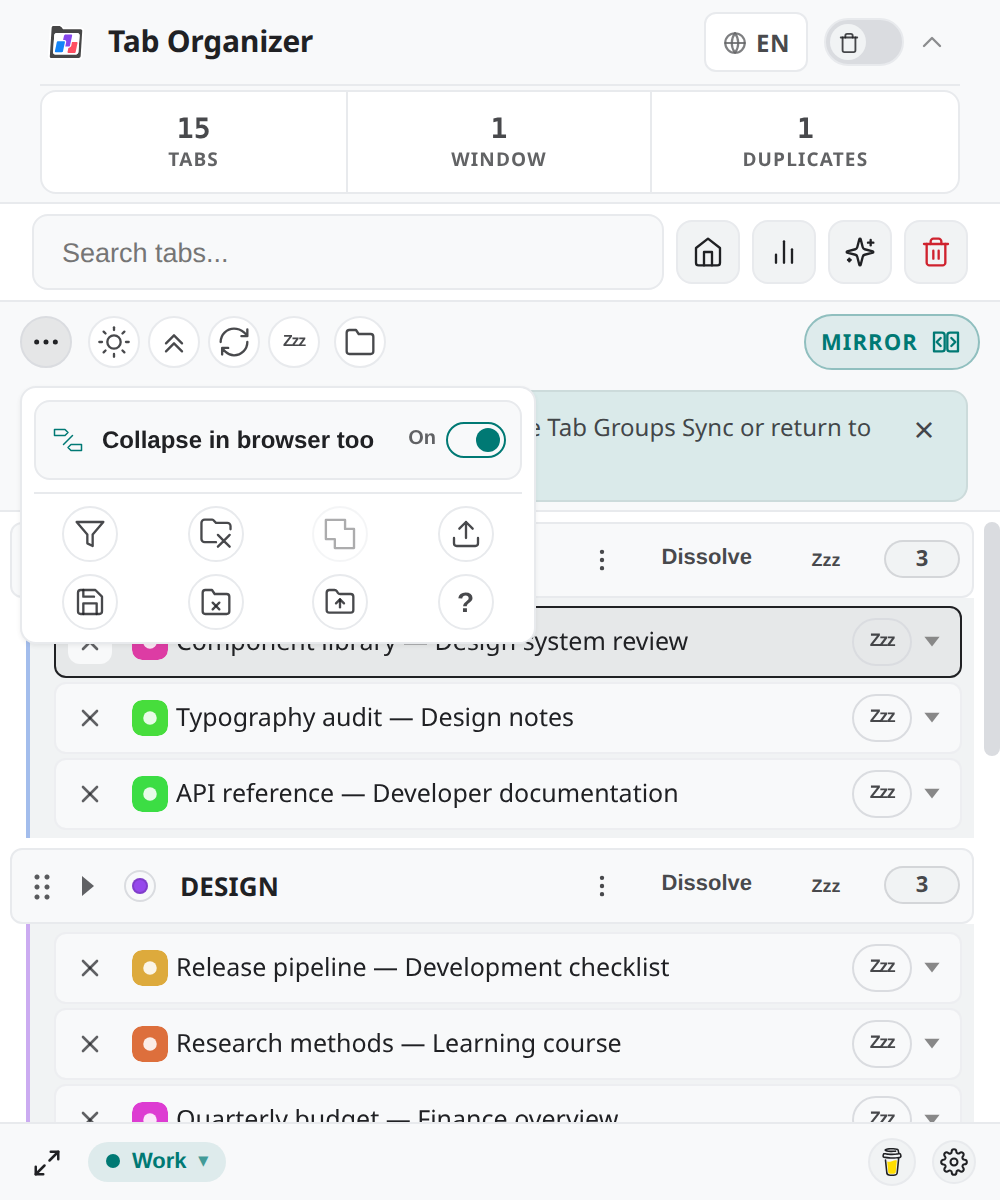The image size is (1000, 1200).
Task: Sleep the Release pipeline tab
Action: pyautogui.click(x=882, y=967)
